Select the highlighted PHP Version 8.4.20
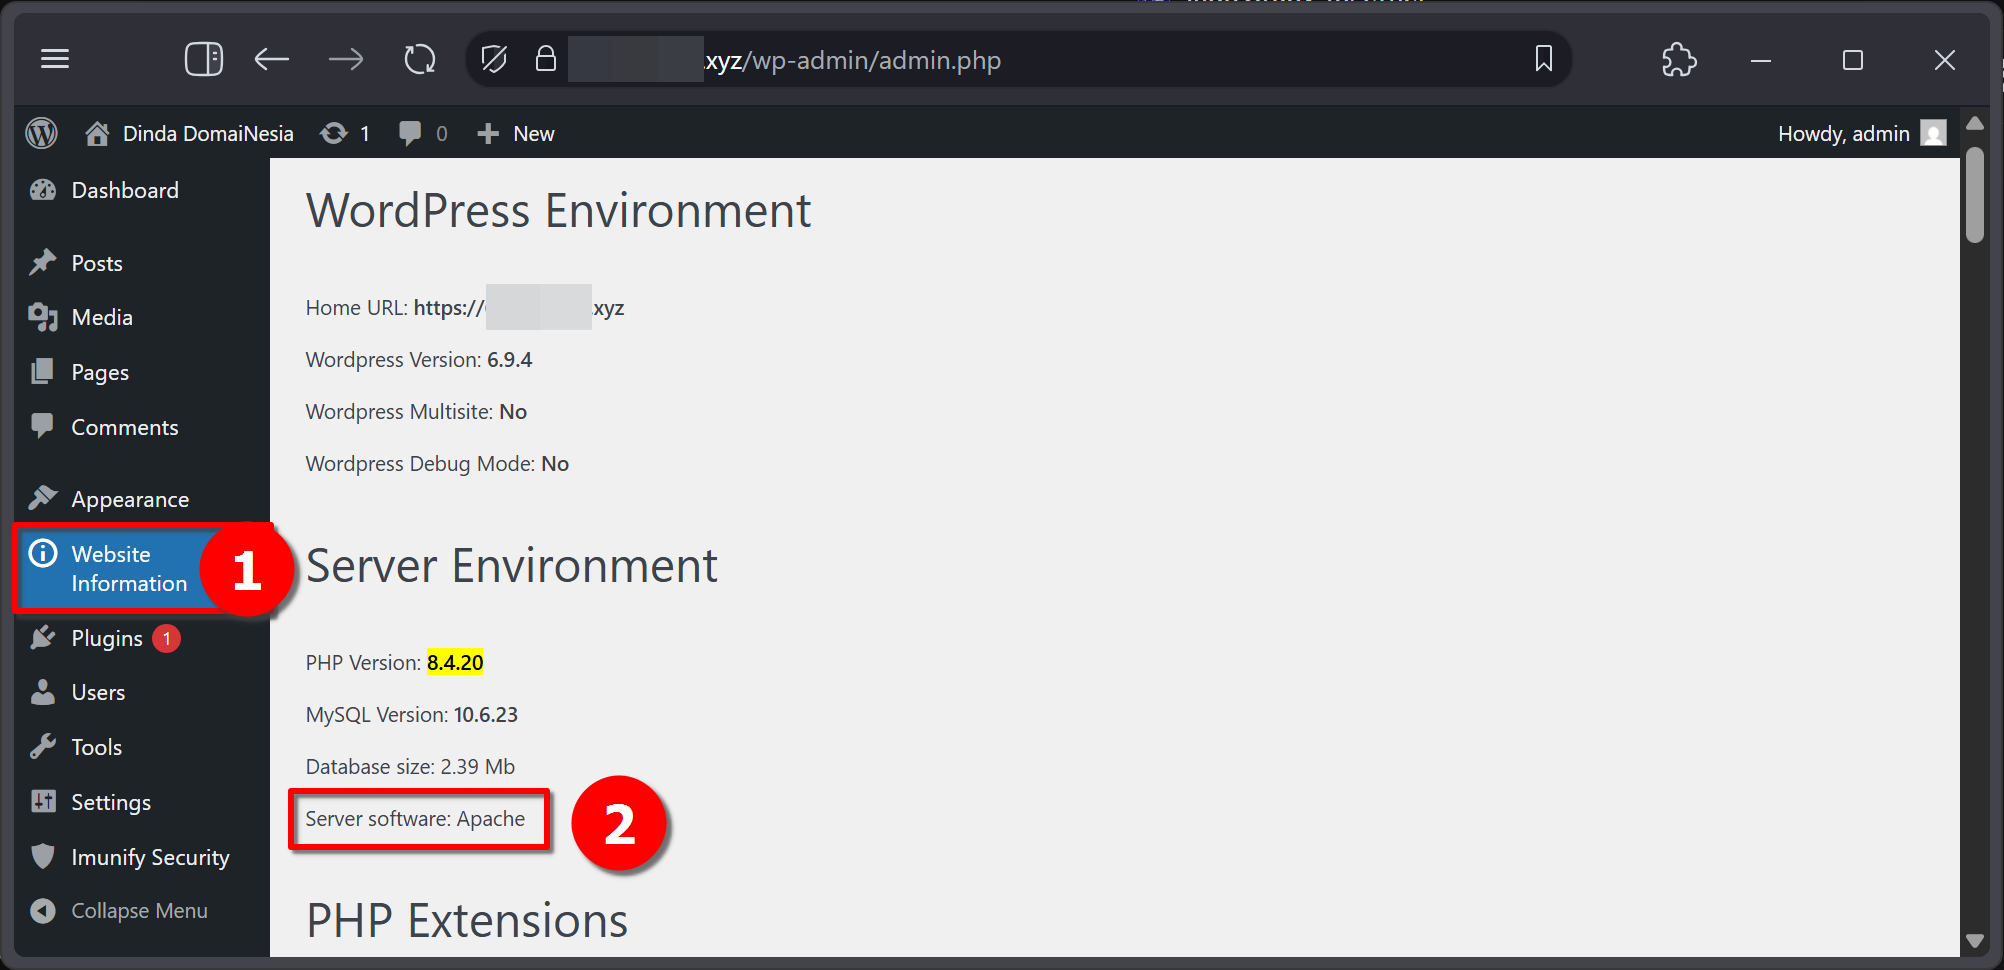 click(x=455, y=663)
